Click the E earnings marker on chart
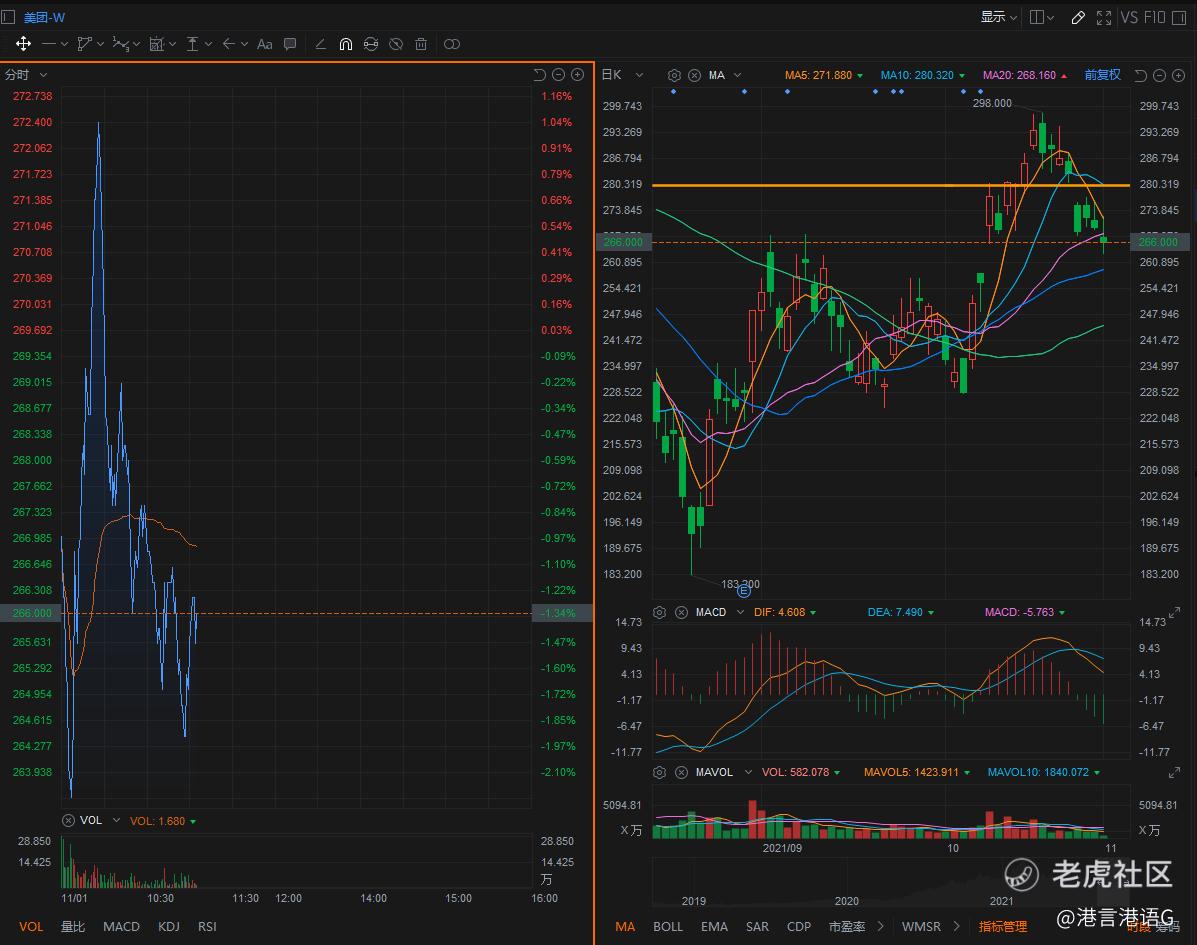Viewport: 1197px width, 945px height. click(x=744, y=590)
